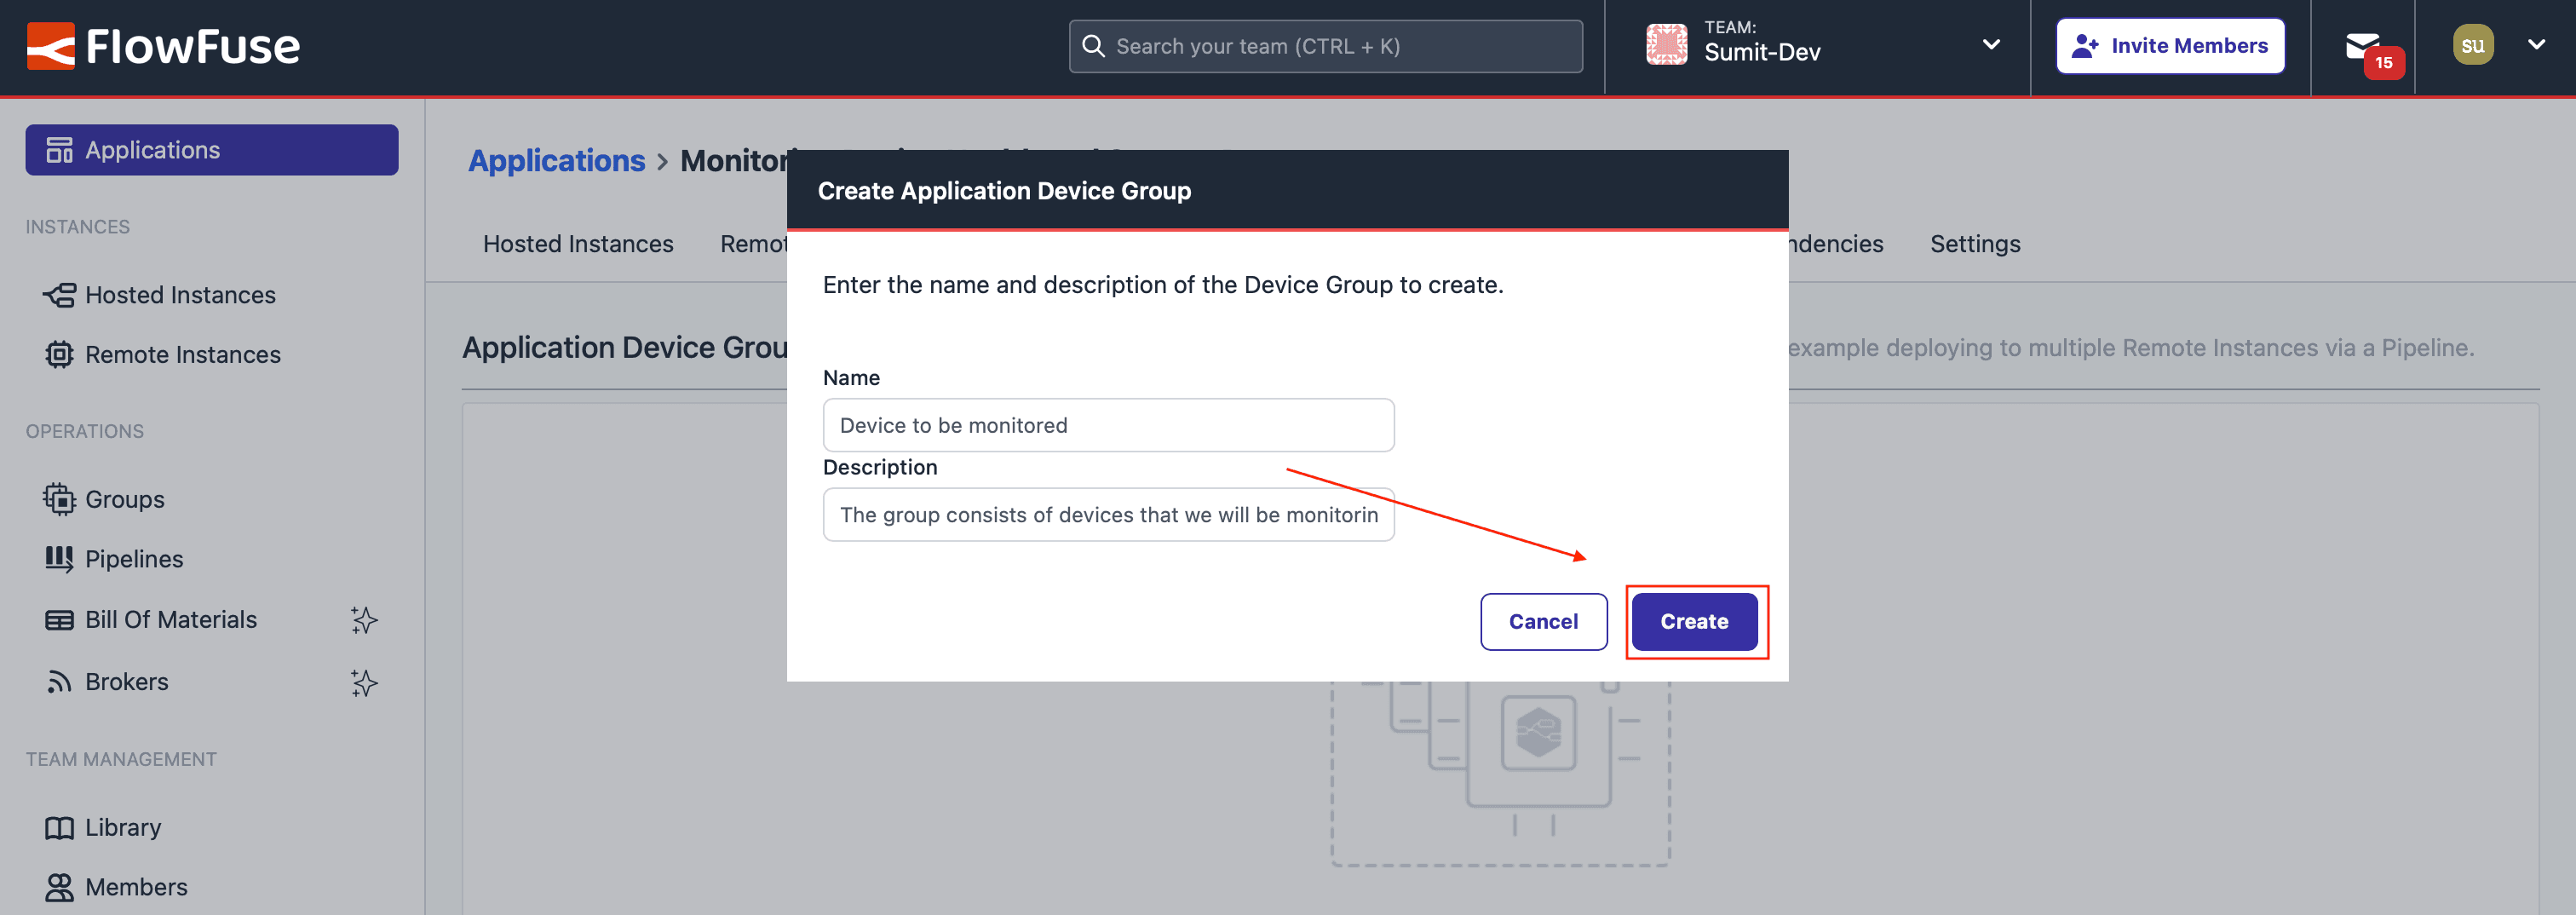The image size is (2576, 915).
Task: Open the user account dropdown chevron
Action: [x=2537, y=44]
